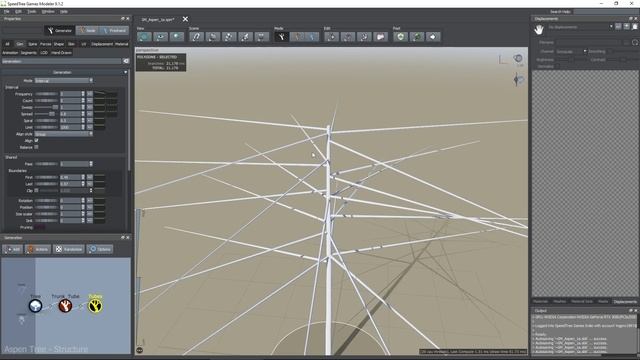Click the round icon at viewport bottom-left
This screenshot has width=640, height=360.
point(140,350)
